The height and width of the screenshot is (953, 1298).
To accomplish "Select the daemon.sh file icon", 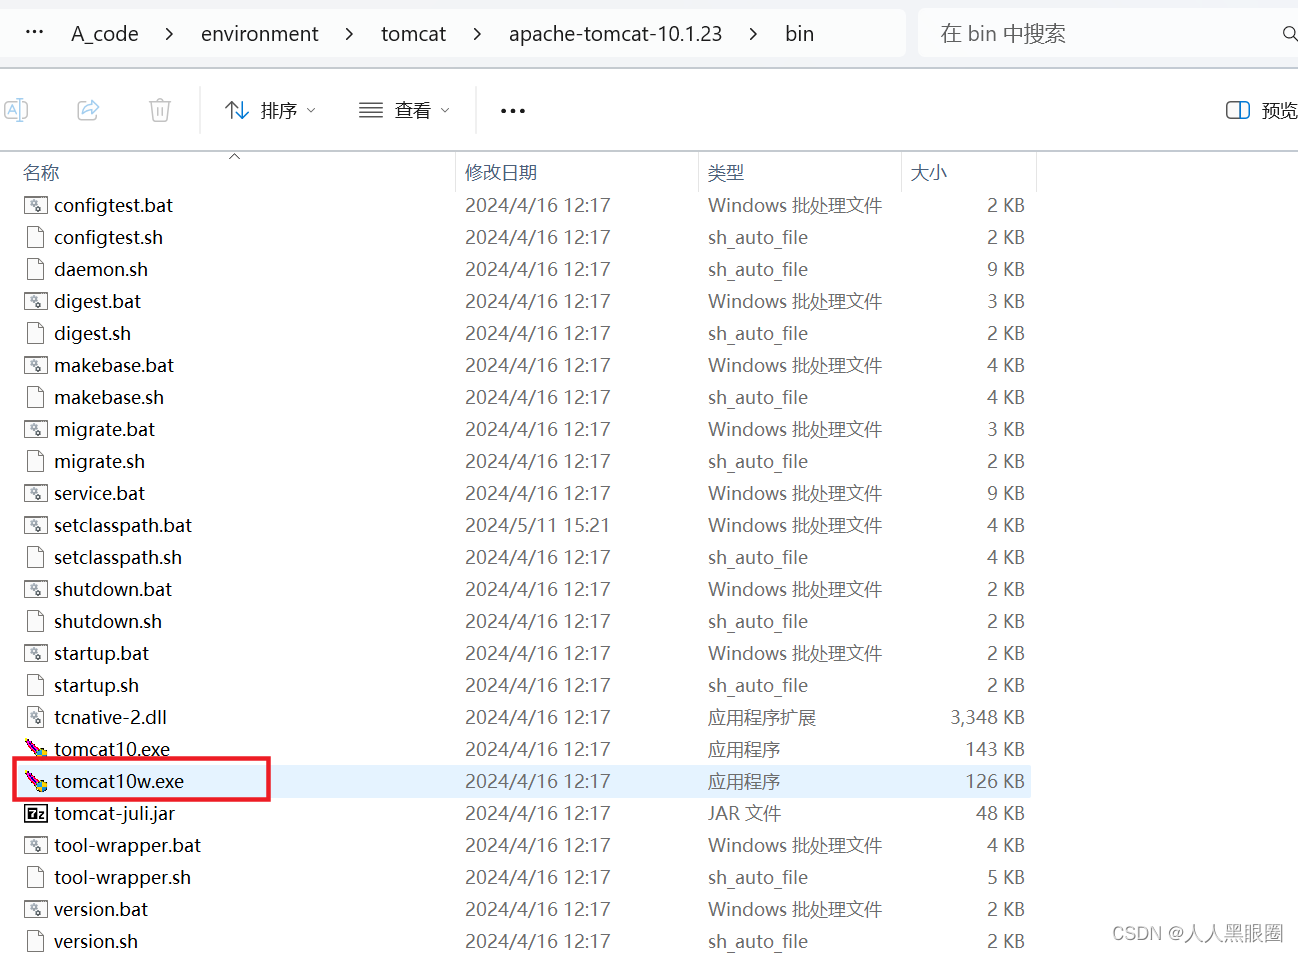I will (x=36, y=269).
